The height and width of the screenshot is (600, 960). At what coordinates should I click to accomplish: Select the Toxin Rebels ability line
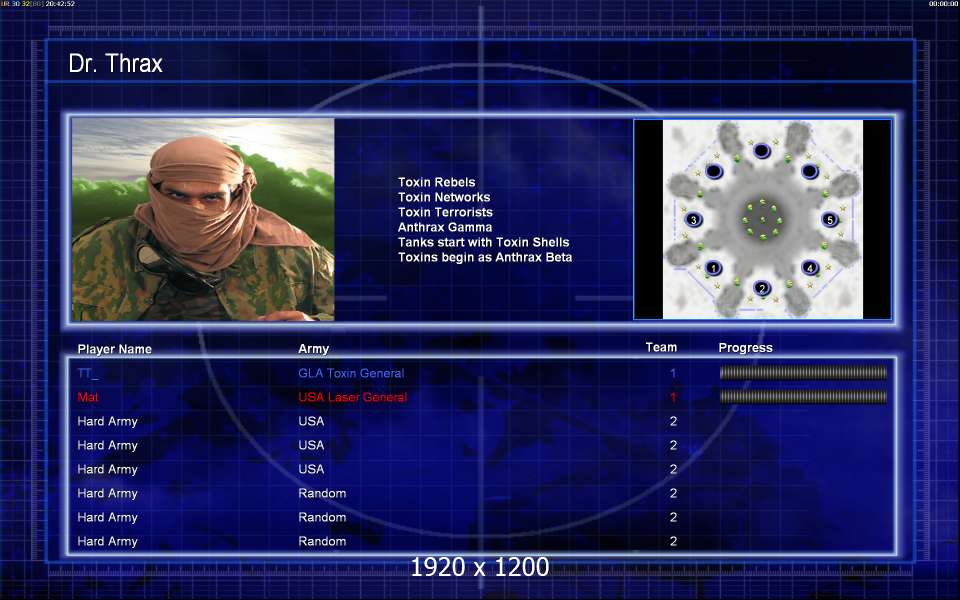point(437,182)
